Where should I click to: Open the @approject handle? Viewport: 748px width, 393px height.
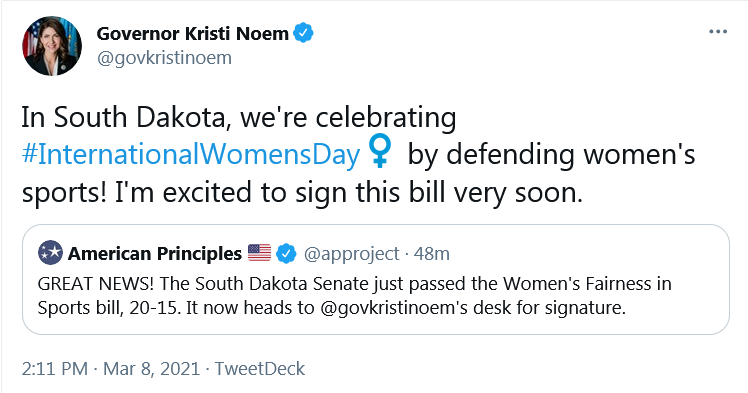tap(351, 254)
